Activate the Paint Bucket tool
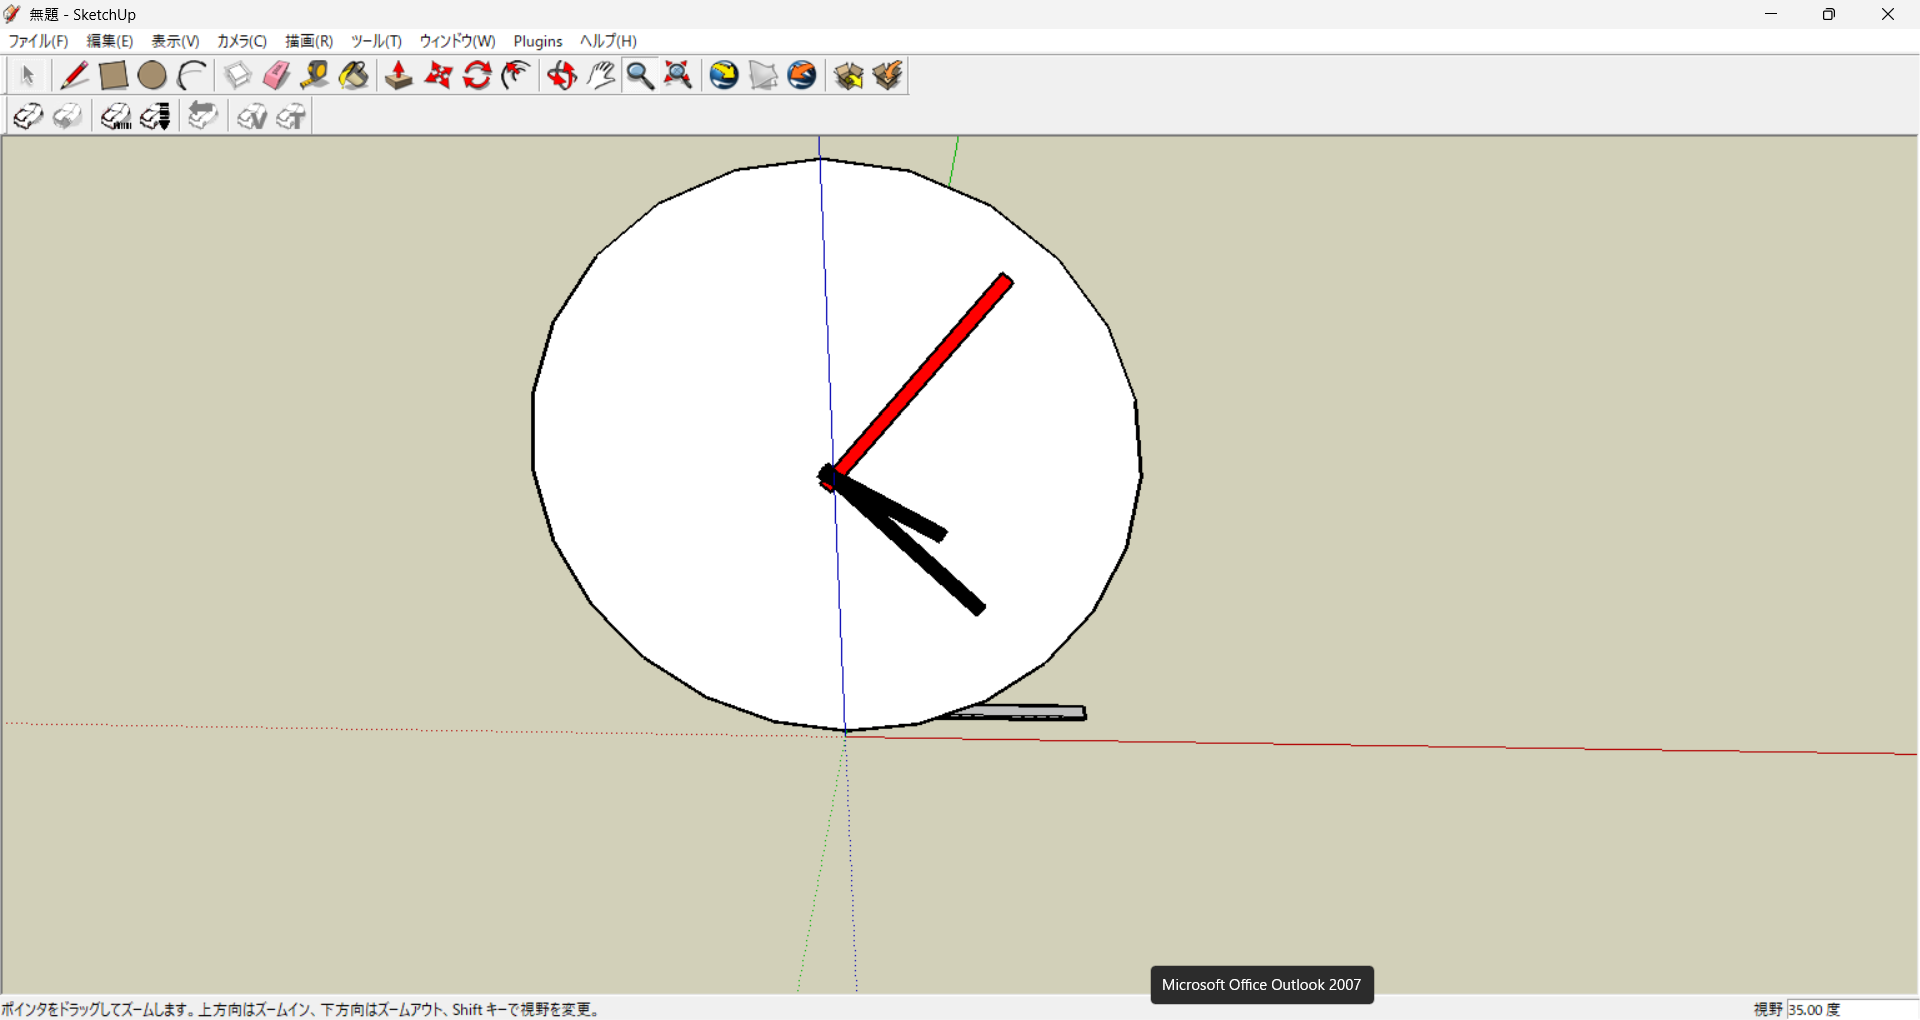Image resolution: width=1920 pixels, height=1020 pixels. [x=354, y=76]
